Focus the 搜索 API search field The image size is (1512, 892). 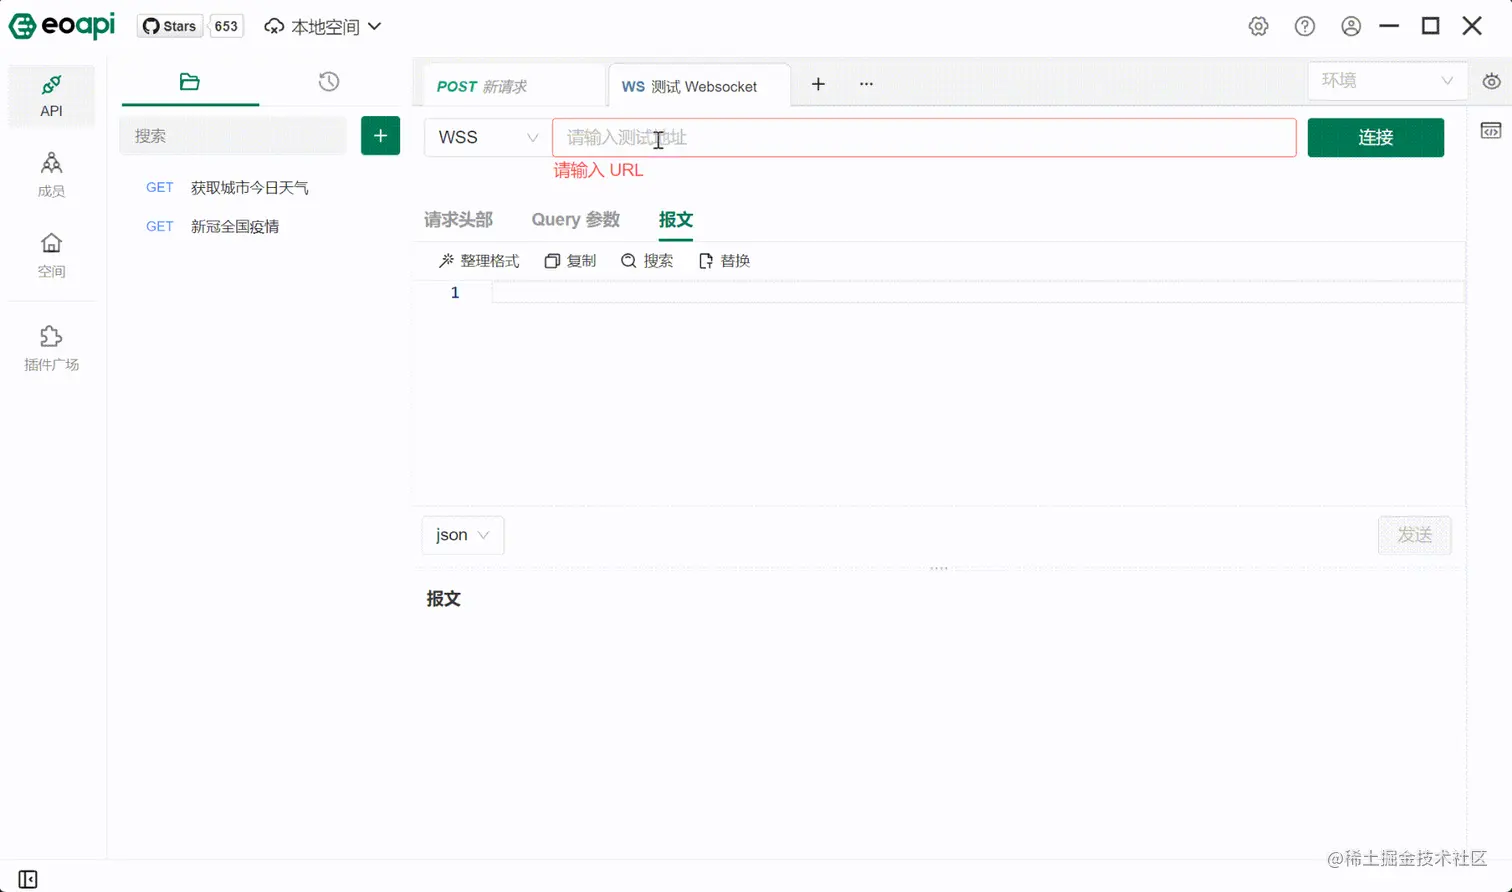coord(233,136)
